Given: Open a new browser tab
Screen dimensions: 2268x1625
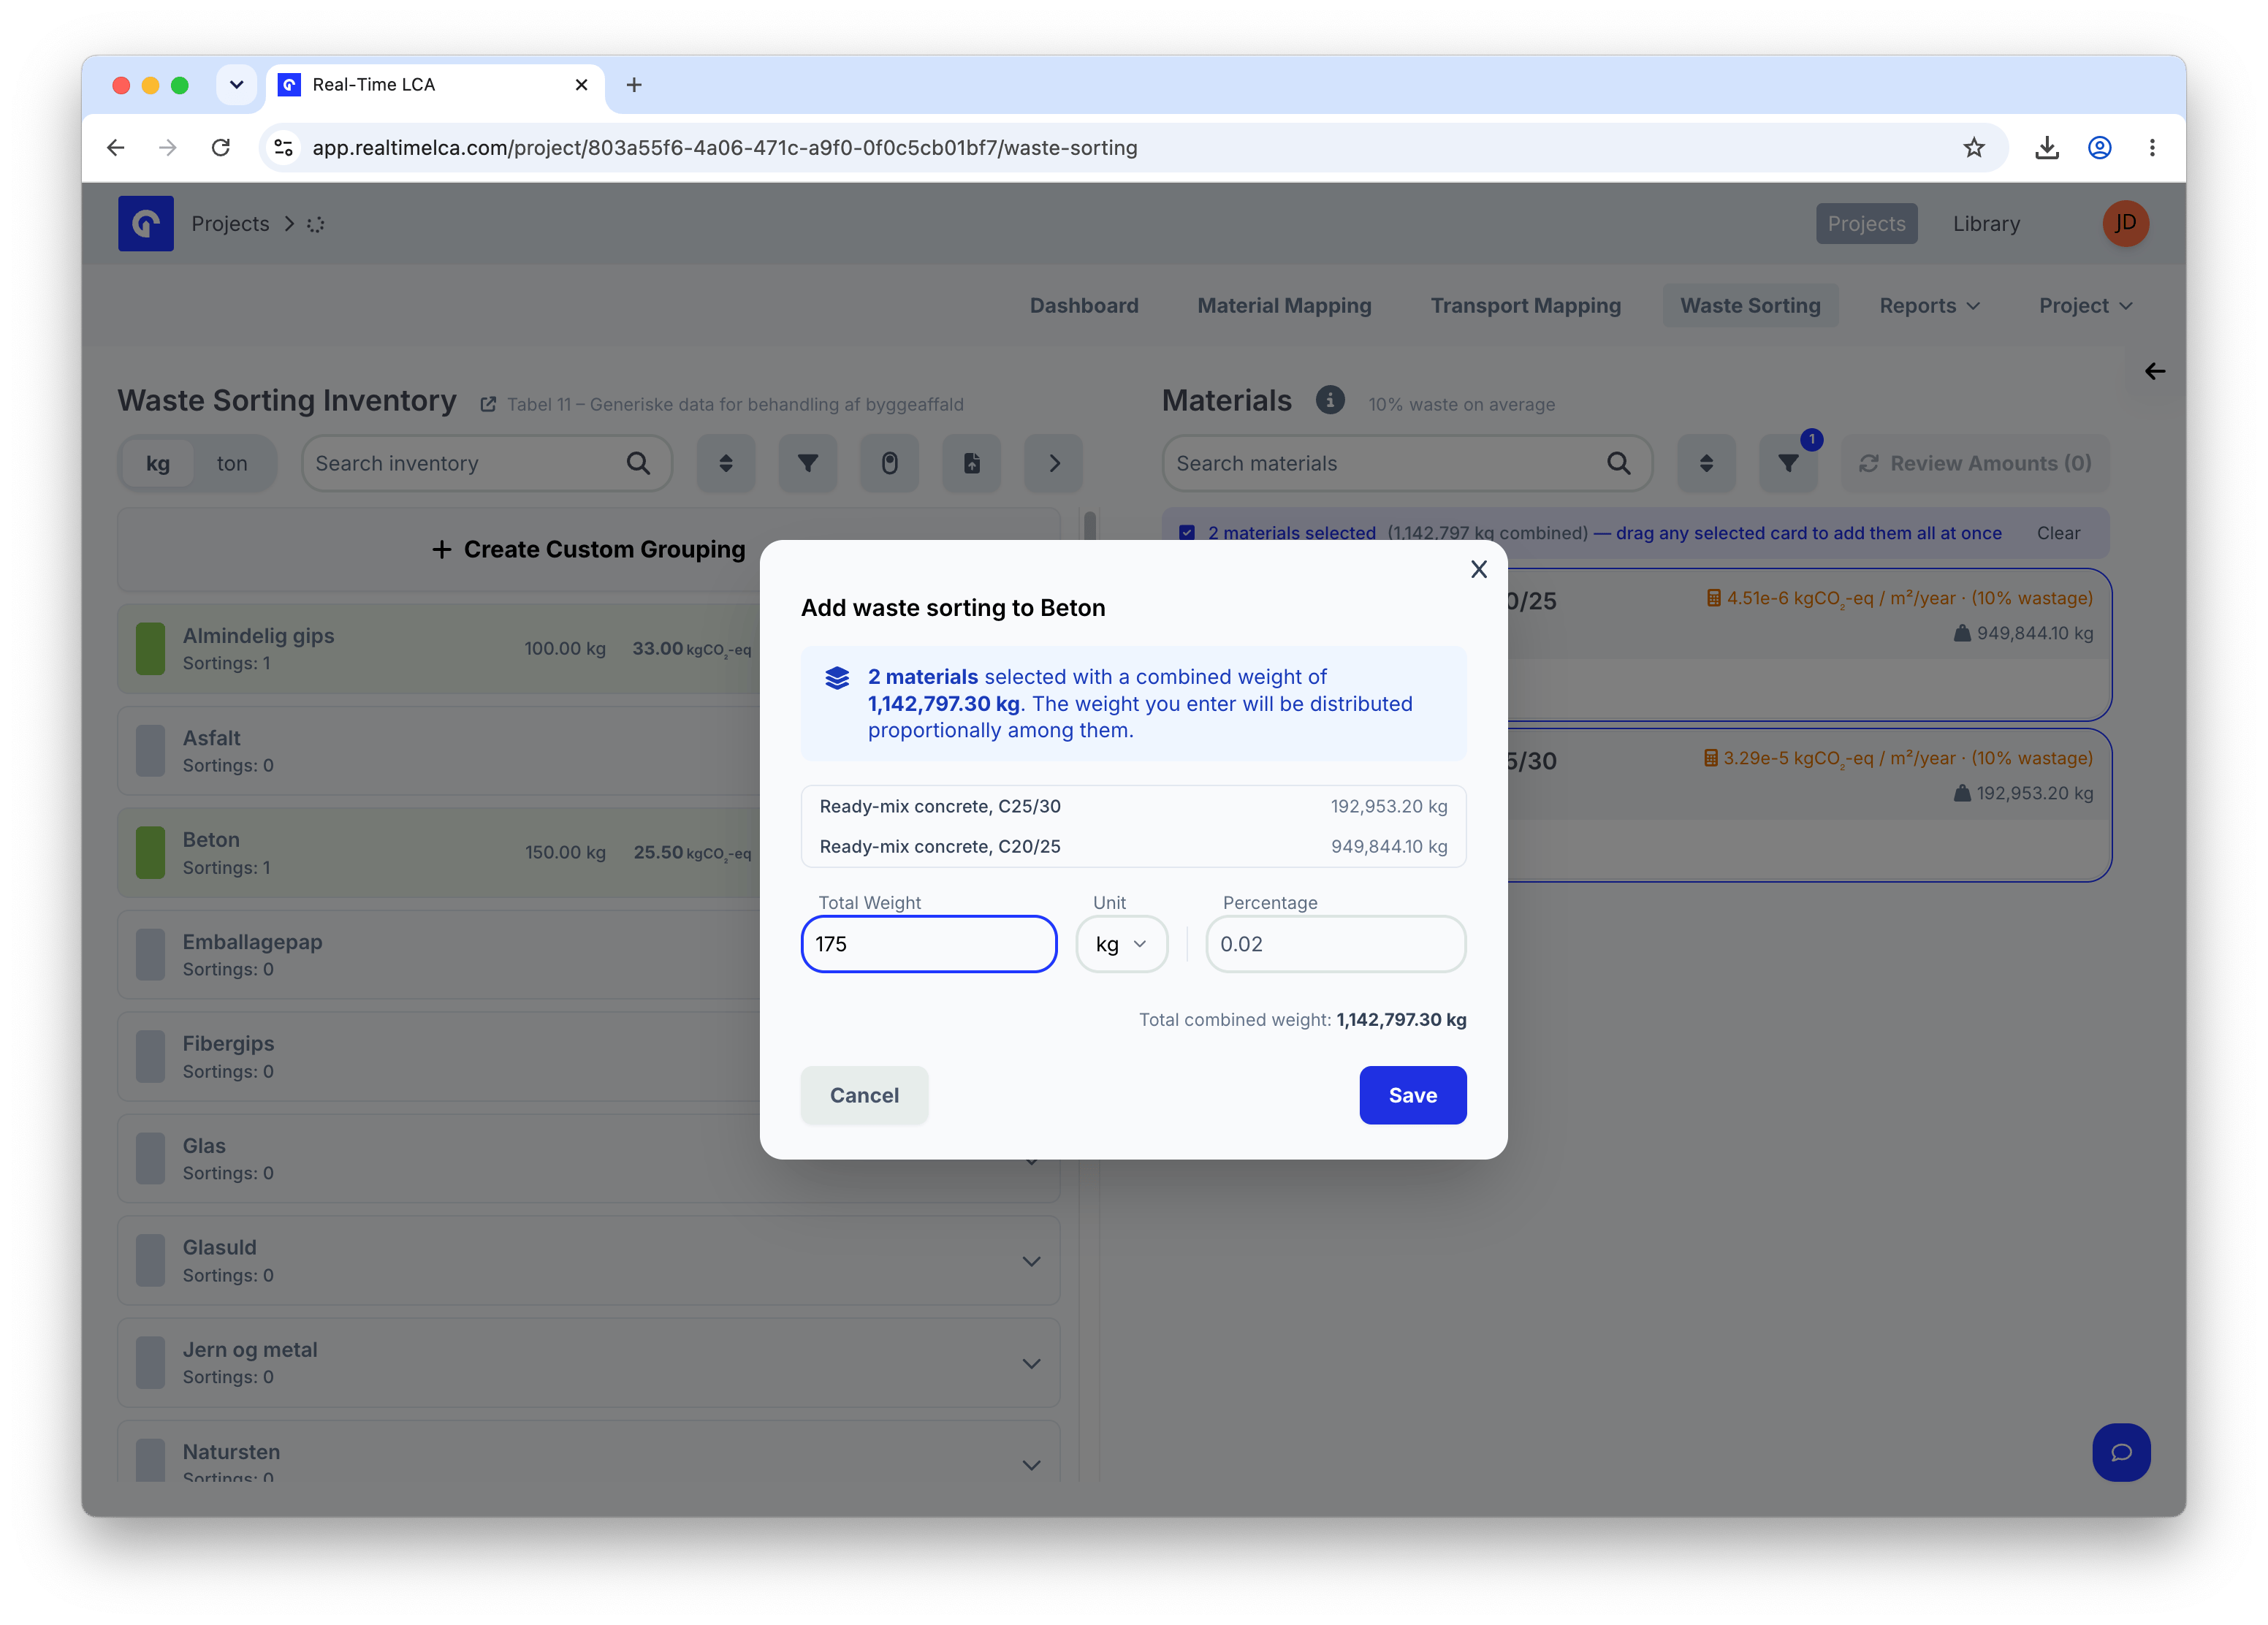Looking at the screenshot, I should (x=634, y=85).
